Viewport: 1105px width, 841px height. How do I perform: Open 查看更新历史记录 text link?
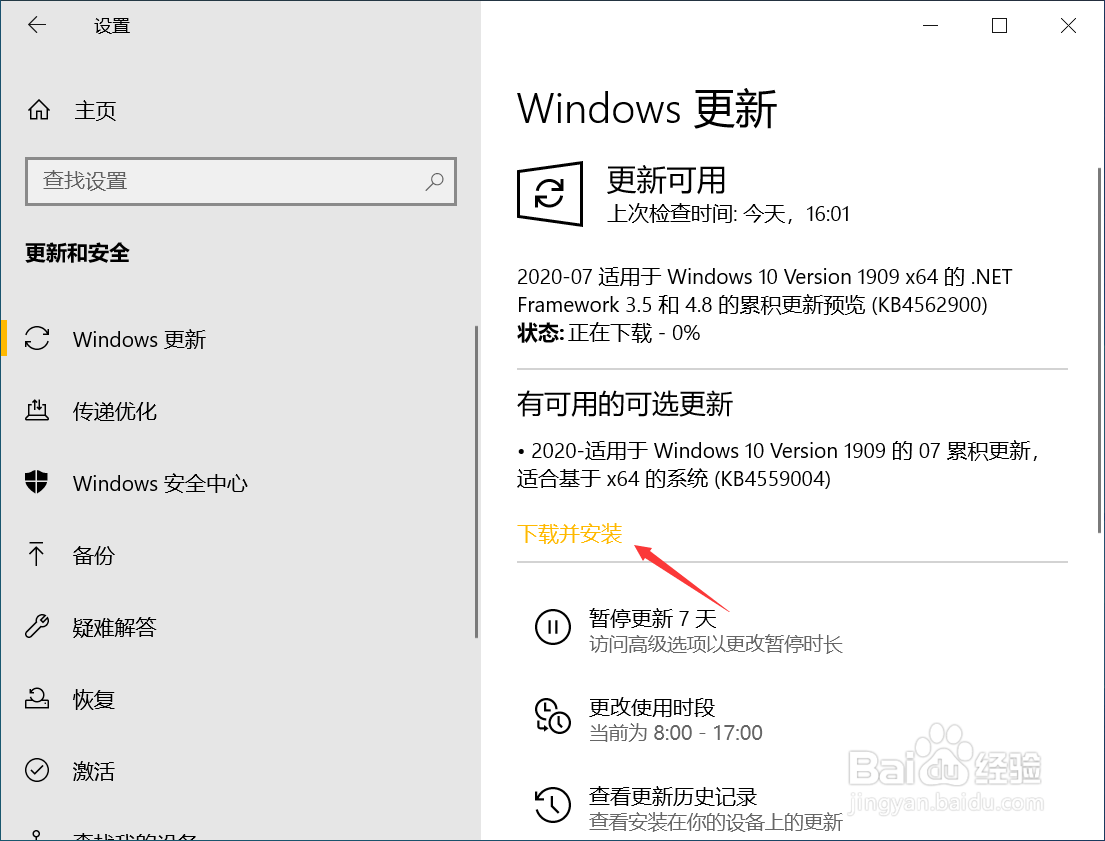coord(672,797)
